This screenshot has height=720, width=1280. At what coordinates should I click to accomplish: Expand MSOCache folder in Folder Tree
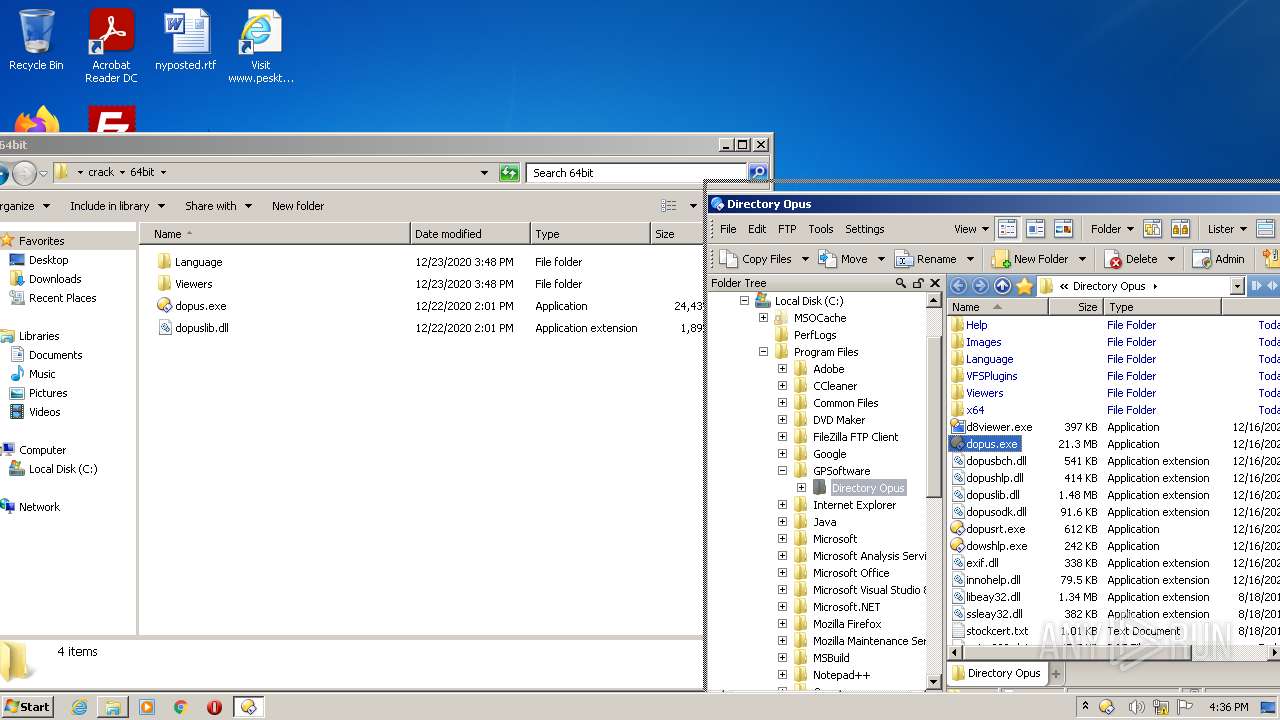coord(763,318)
